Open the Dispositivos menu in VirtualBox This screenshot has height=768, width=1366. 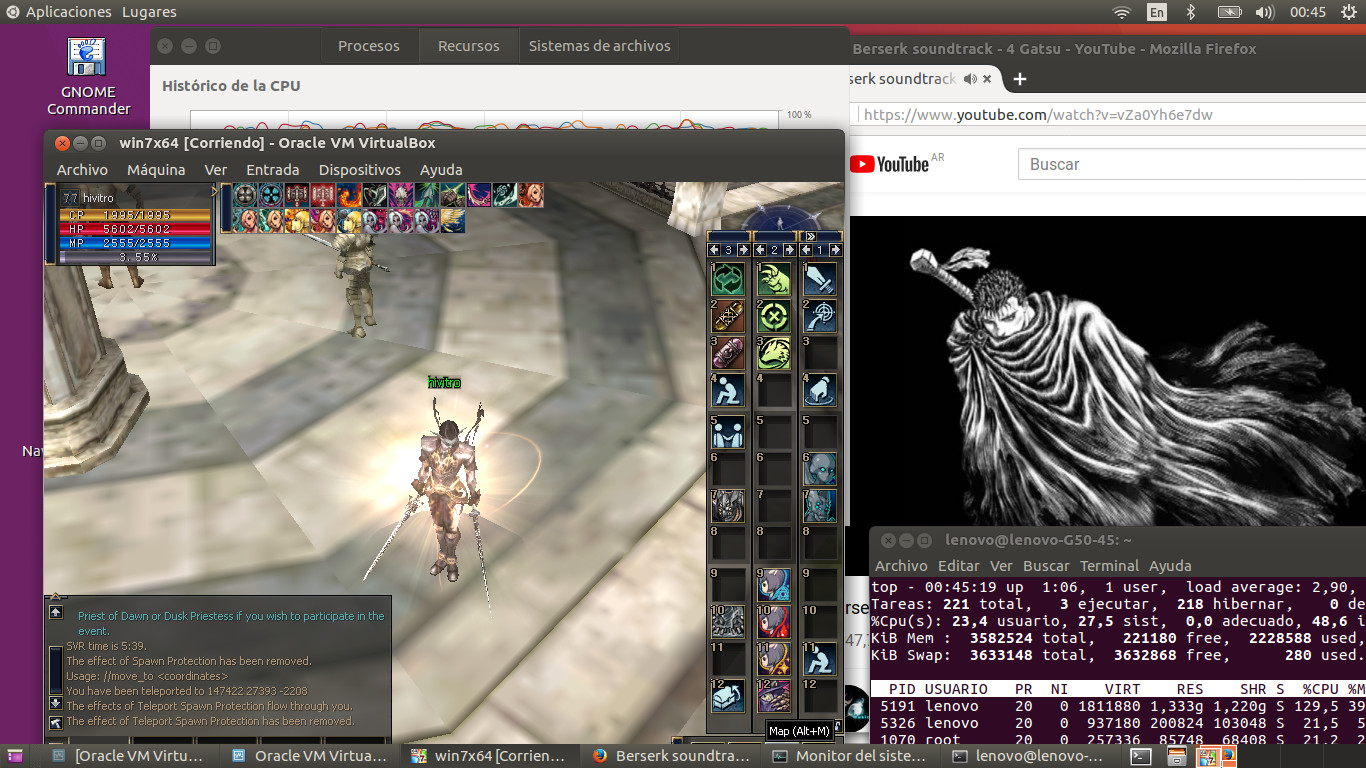(360, 170)
